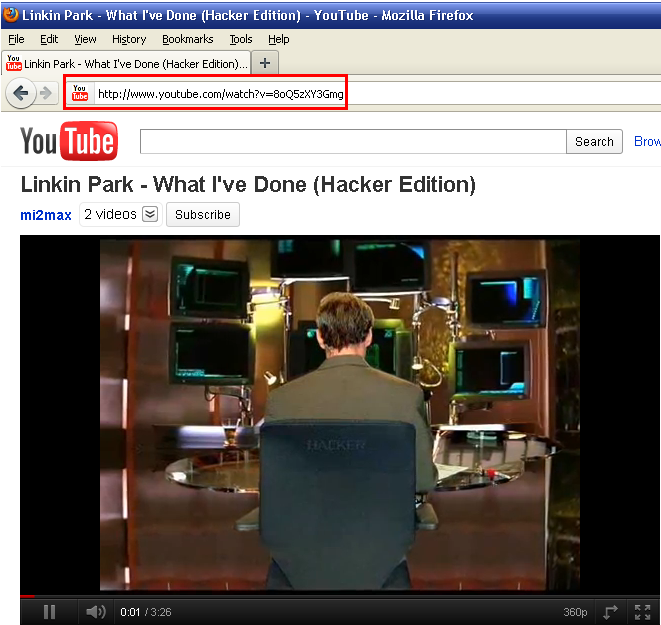Click the URL in the address bar
This screenshot has width=661, height=625.
click(220, 94)
